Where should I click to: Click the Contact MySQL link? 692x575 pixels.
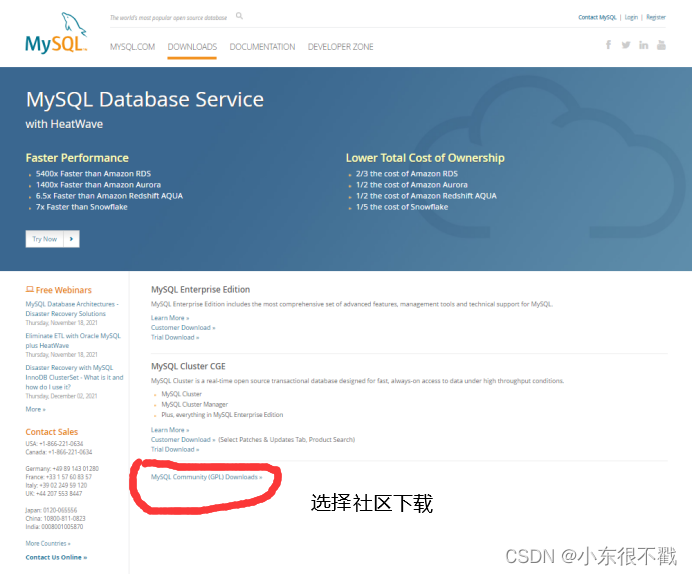[x=597, y=17]
